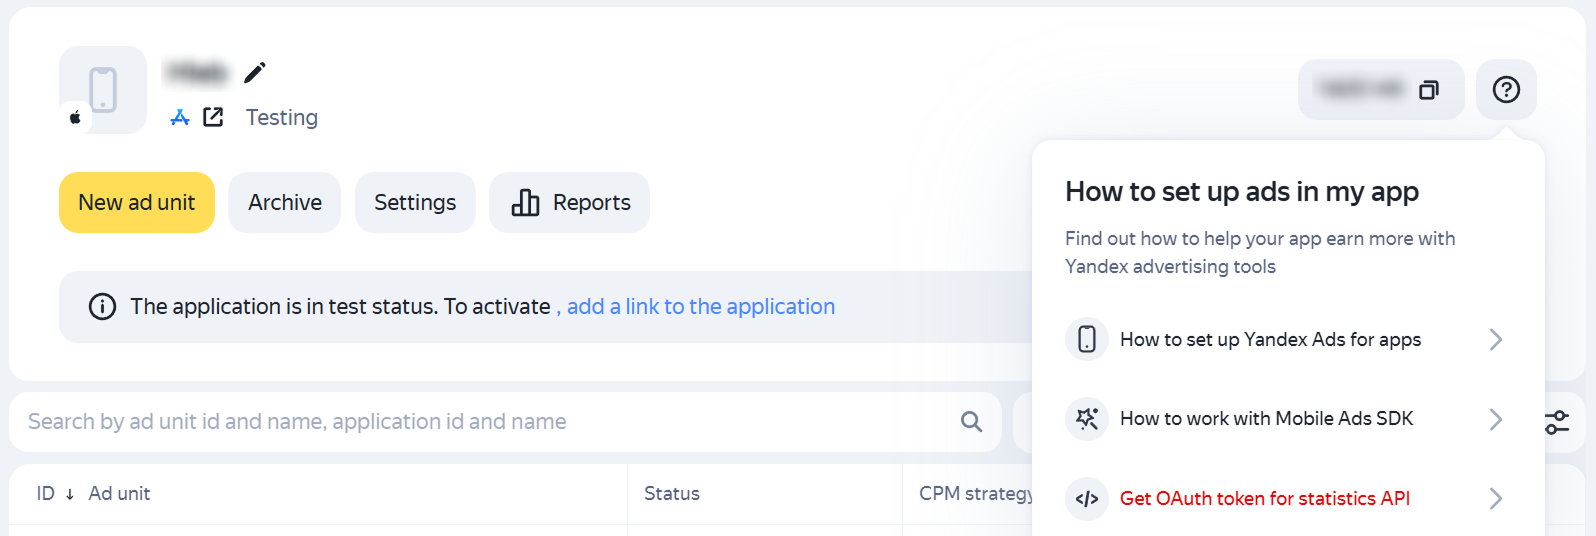Click the Ad unit column header
1596x536 pixels.
click(x=119, y=494)
